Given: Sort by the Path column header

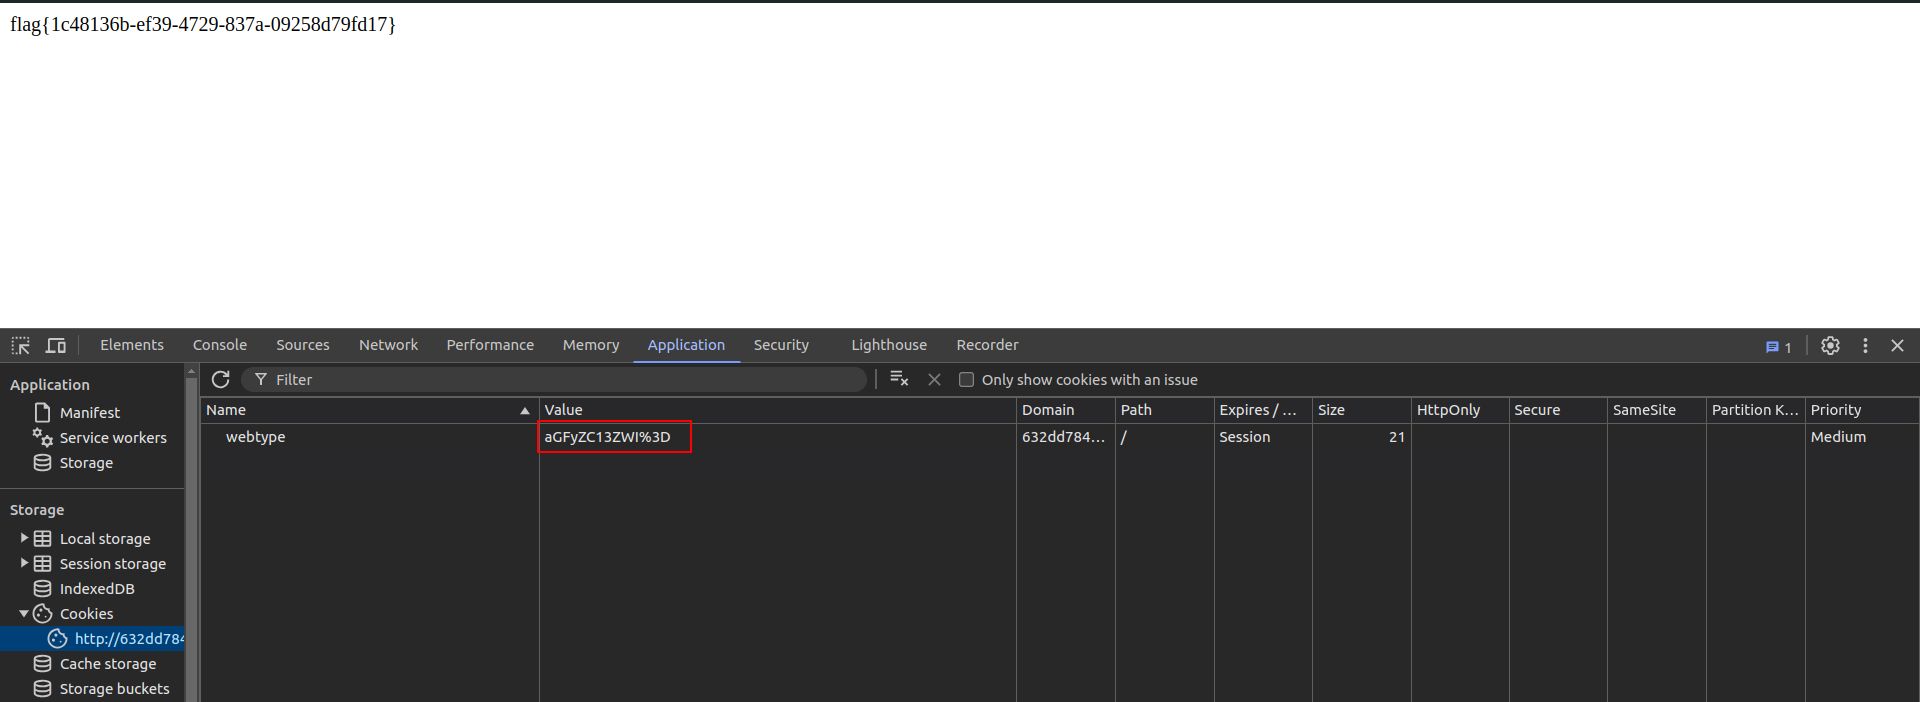Looking at the screenshot, I should pyautogui.click(x=1164, y=410).
